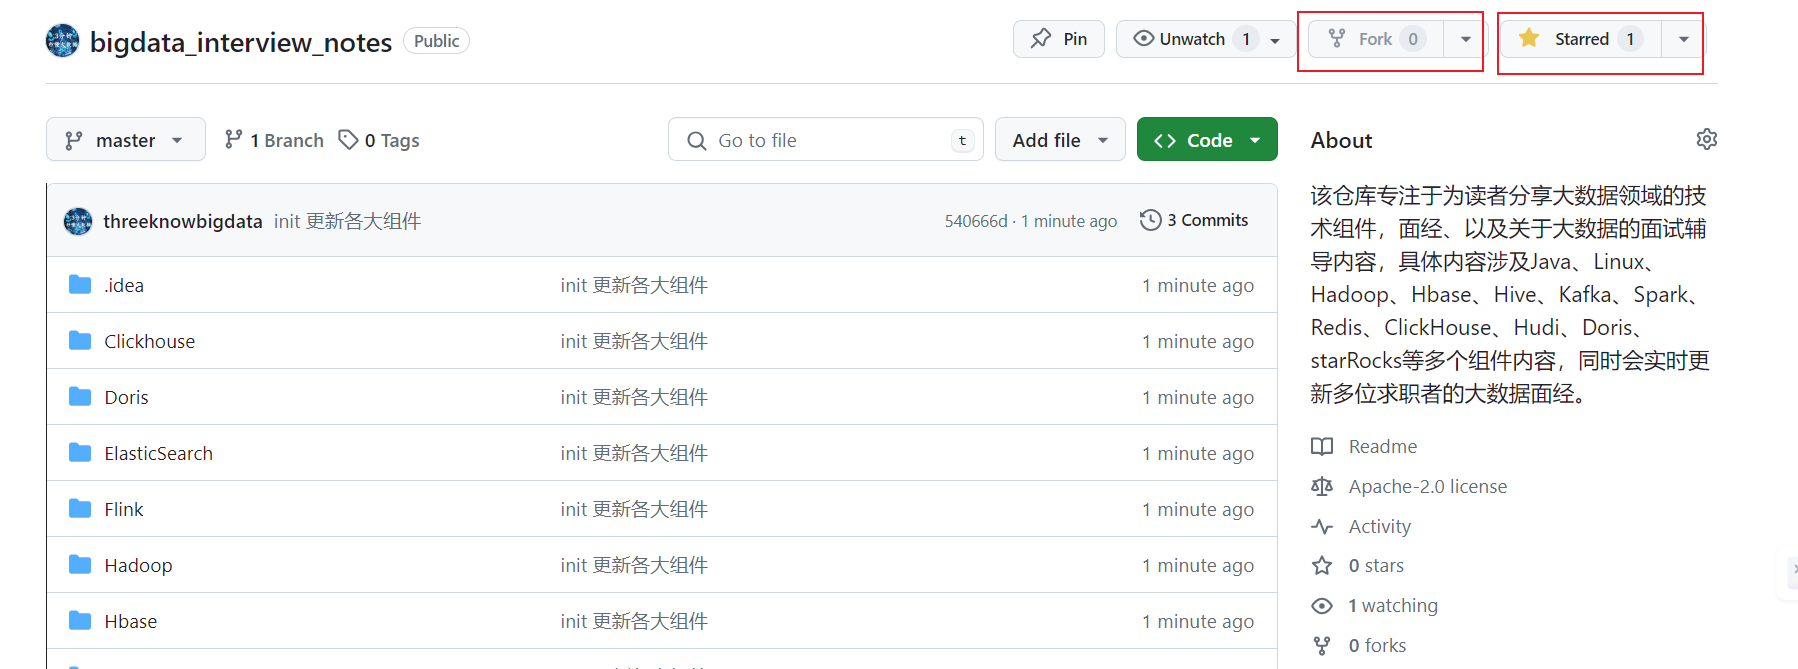
Task: View the 3 Commits history
Action: (1194, 220)
